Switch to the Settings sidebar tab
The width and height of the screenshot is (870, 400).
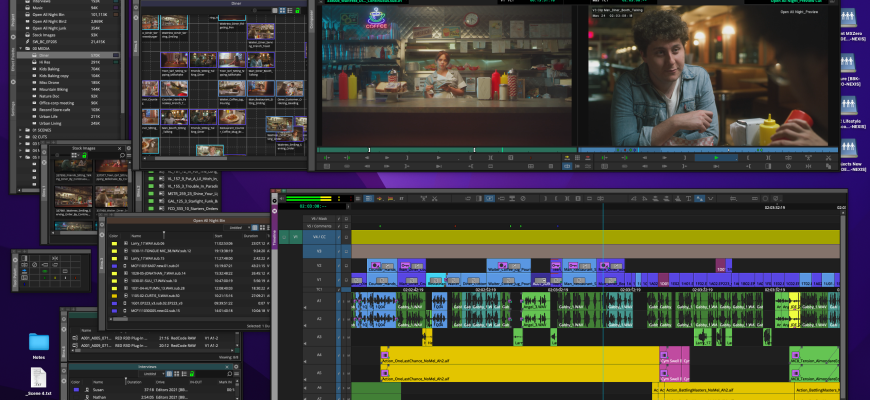coord(13,107)
